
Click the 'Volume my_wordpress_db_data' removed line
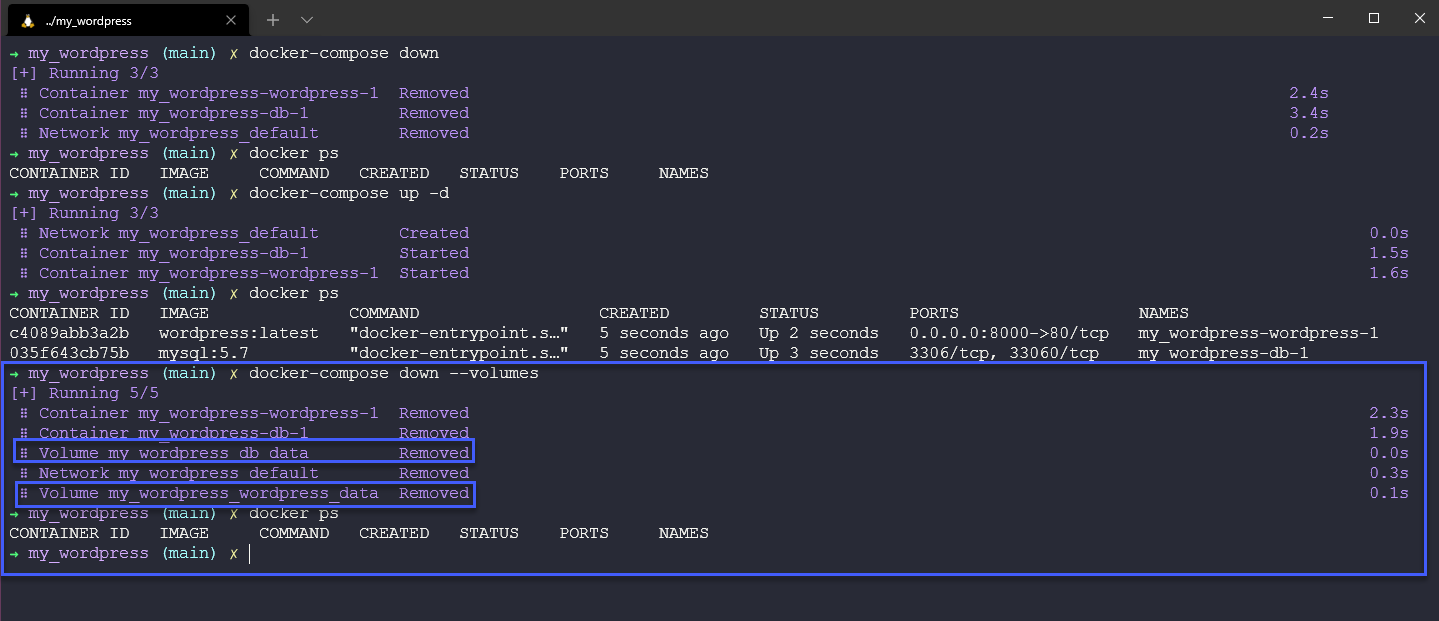(x=243, y=453)
